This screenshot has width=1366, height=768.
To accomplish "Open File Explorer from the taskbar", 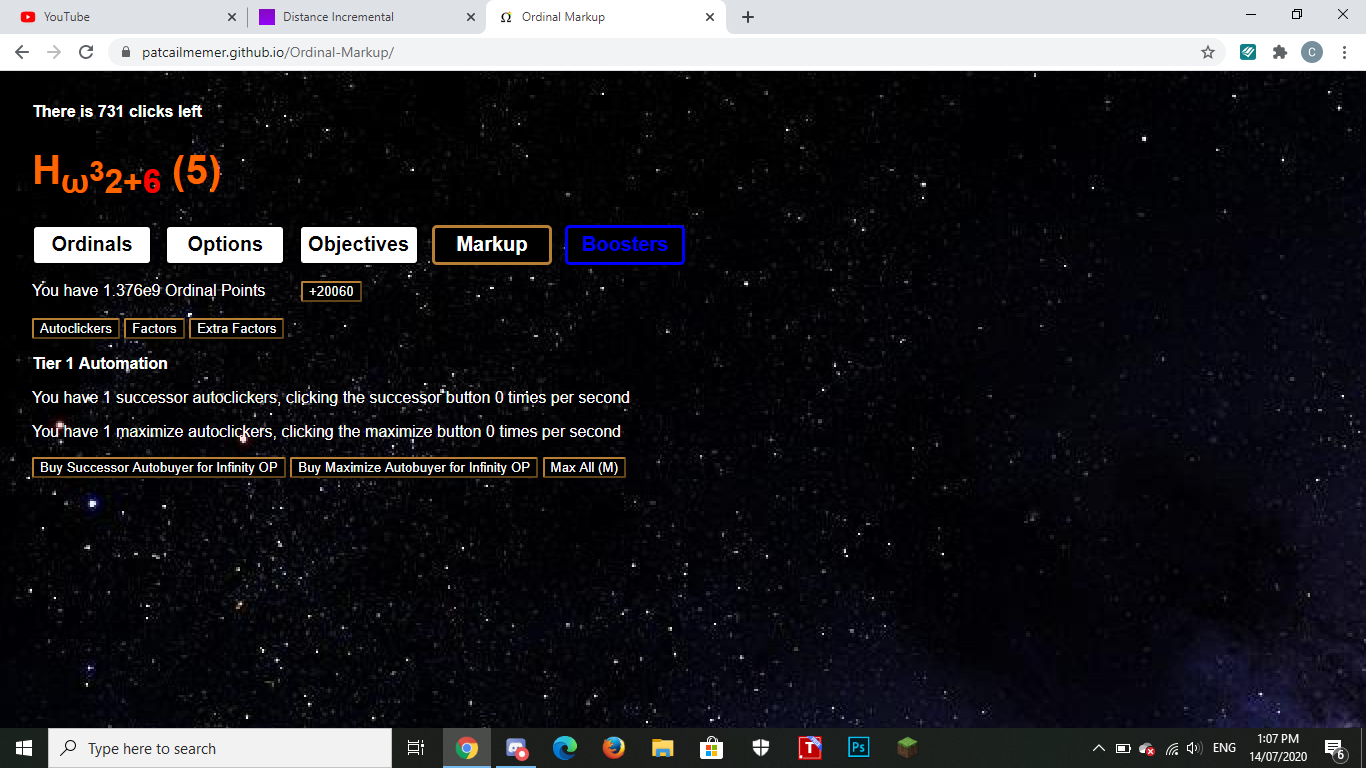I will 662,748.
